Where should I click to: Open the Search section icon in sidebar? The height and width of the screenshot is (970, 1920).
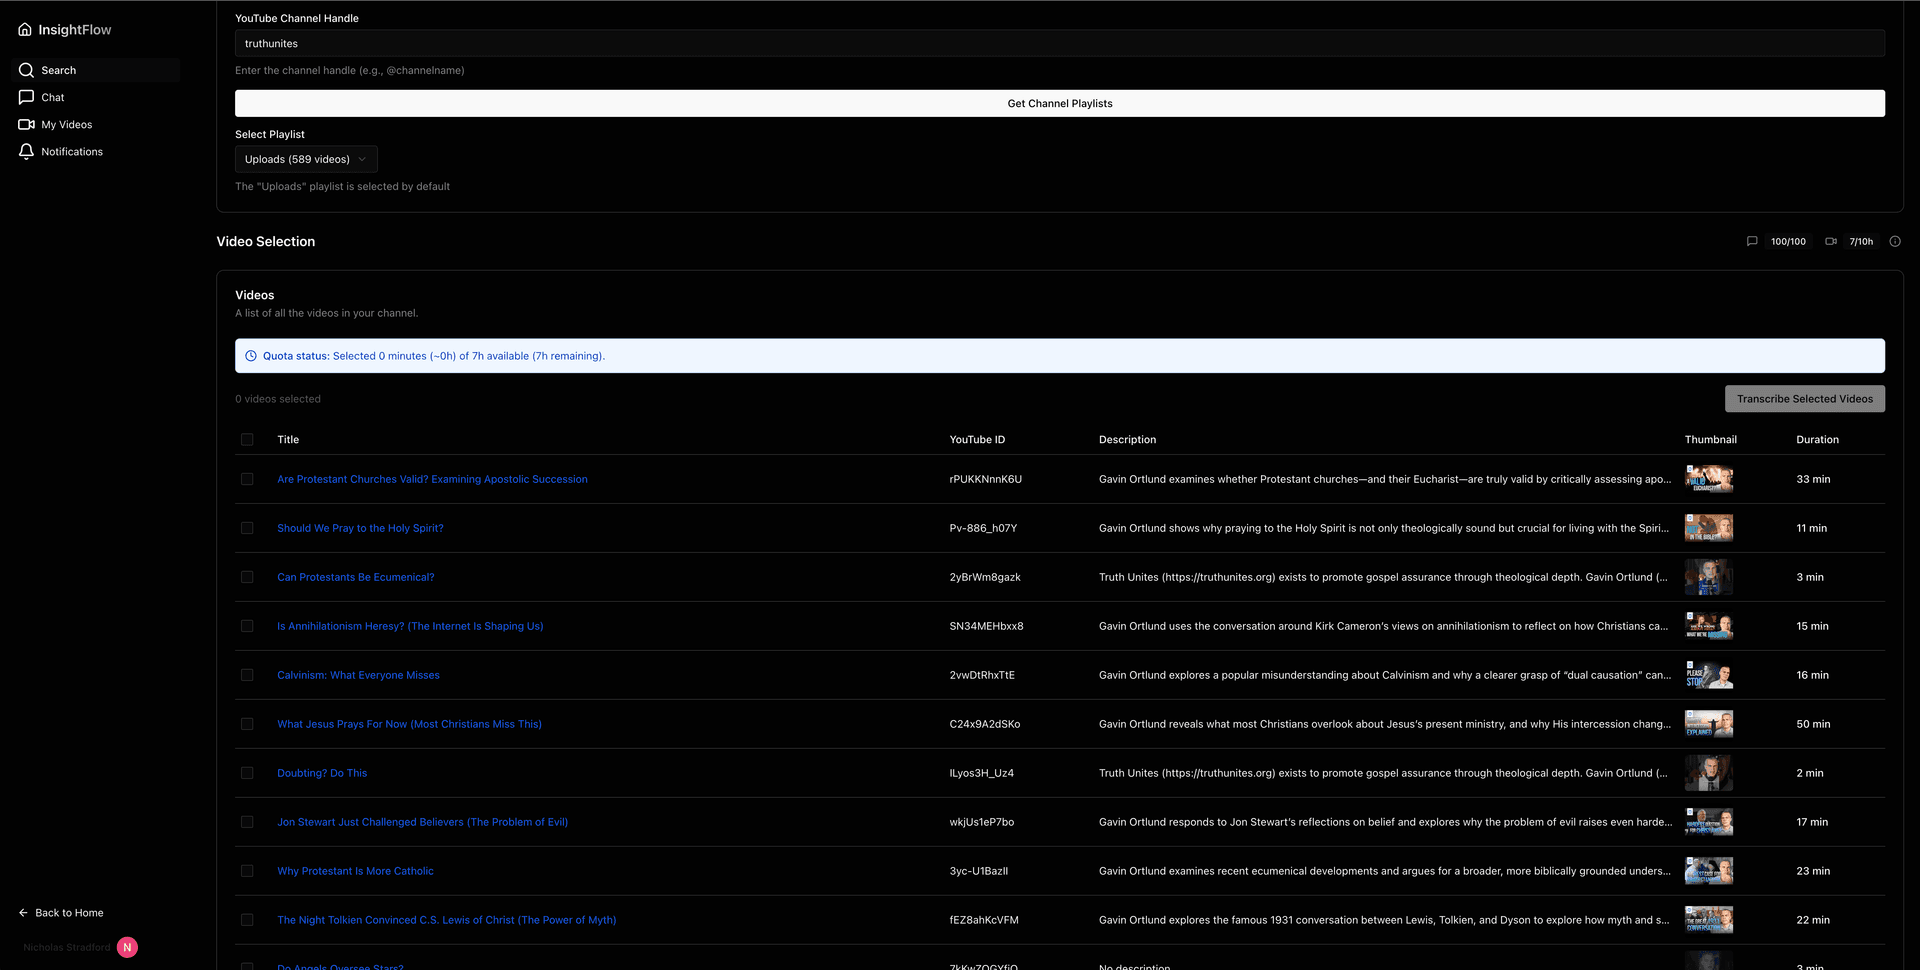27,70
